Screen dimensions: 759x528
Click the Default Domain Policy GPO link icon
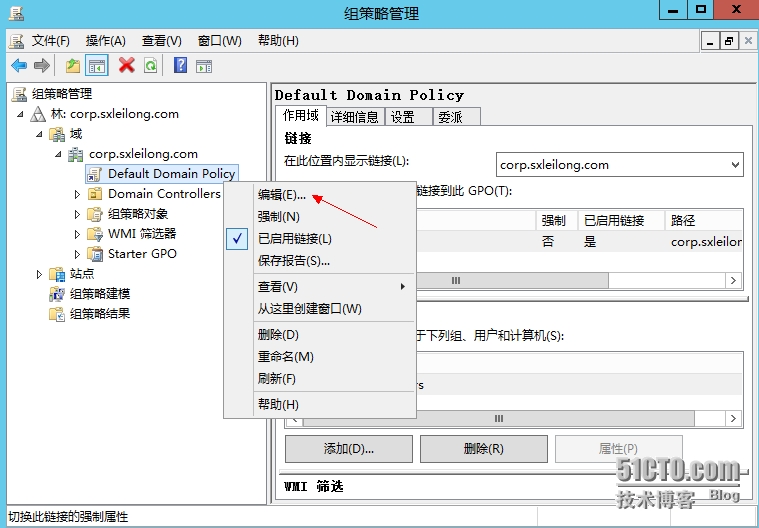point(95,174)
